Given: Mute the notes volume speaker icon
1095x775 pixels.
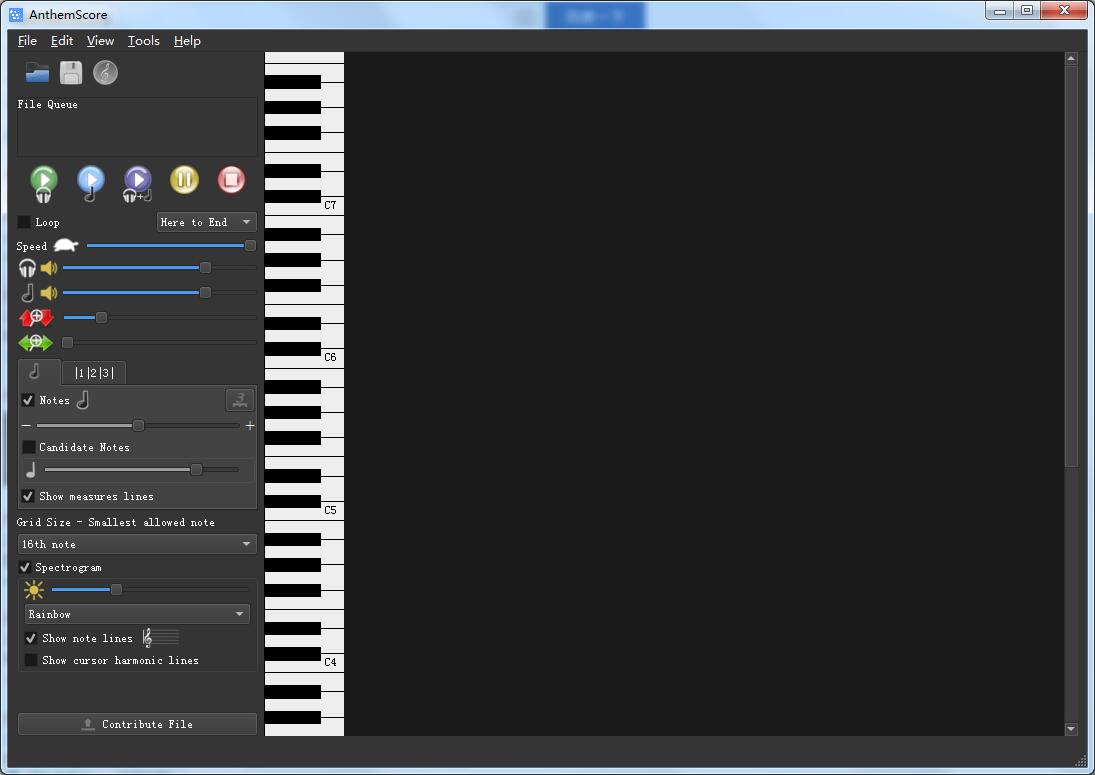Looking at the screenshot, I should click(x=49, y=293).
